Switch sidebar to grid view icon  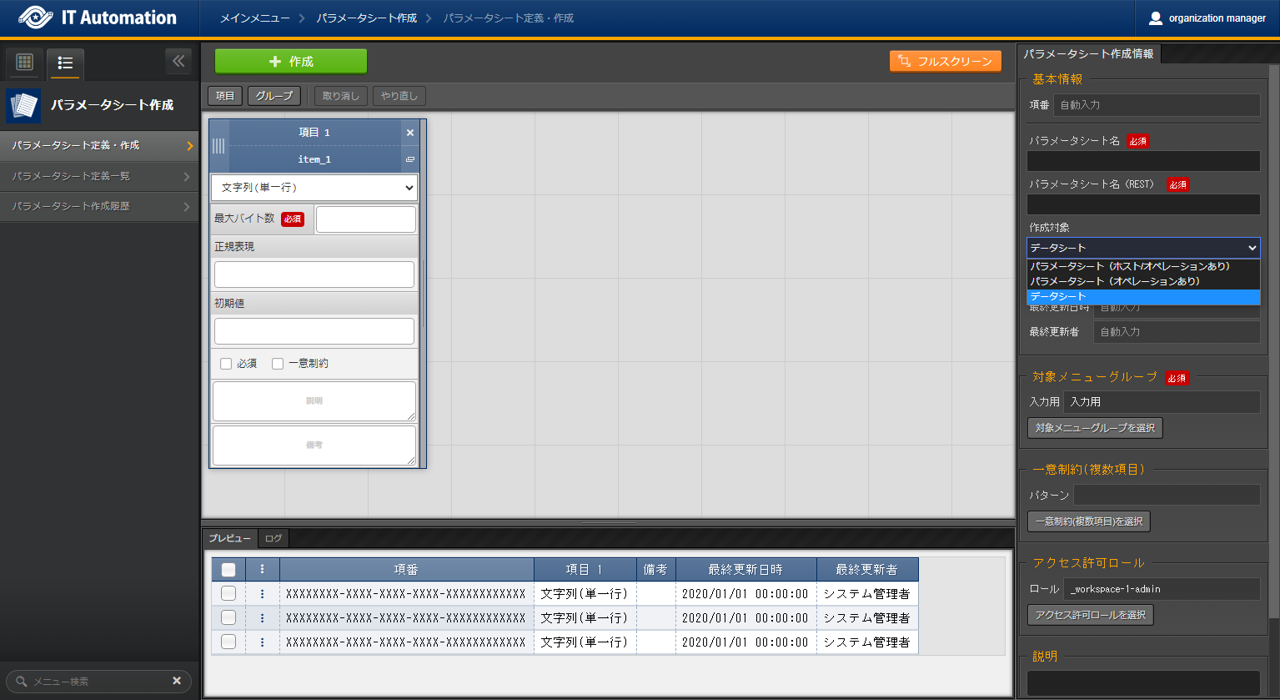(25, 63)
